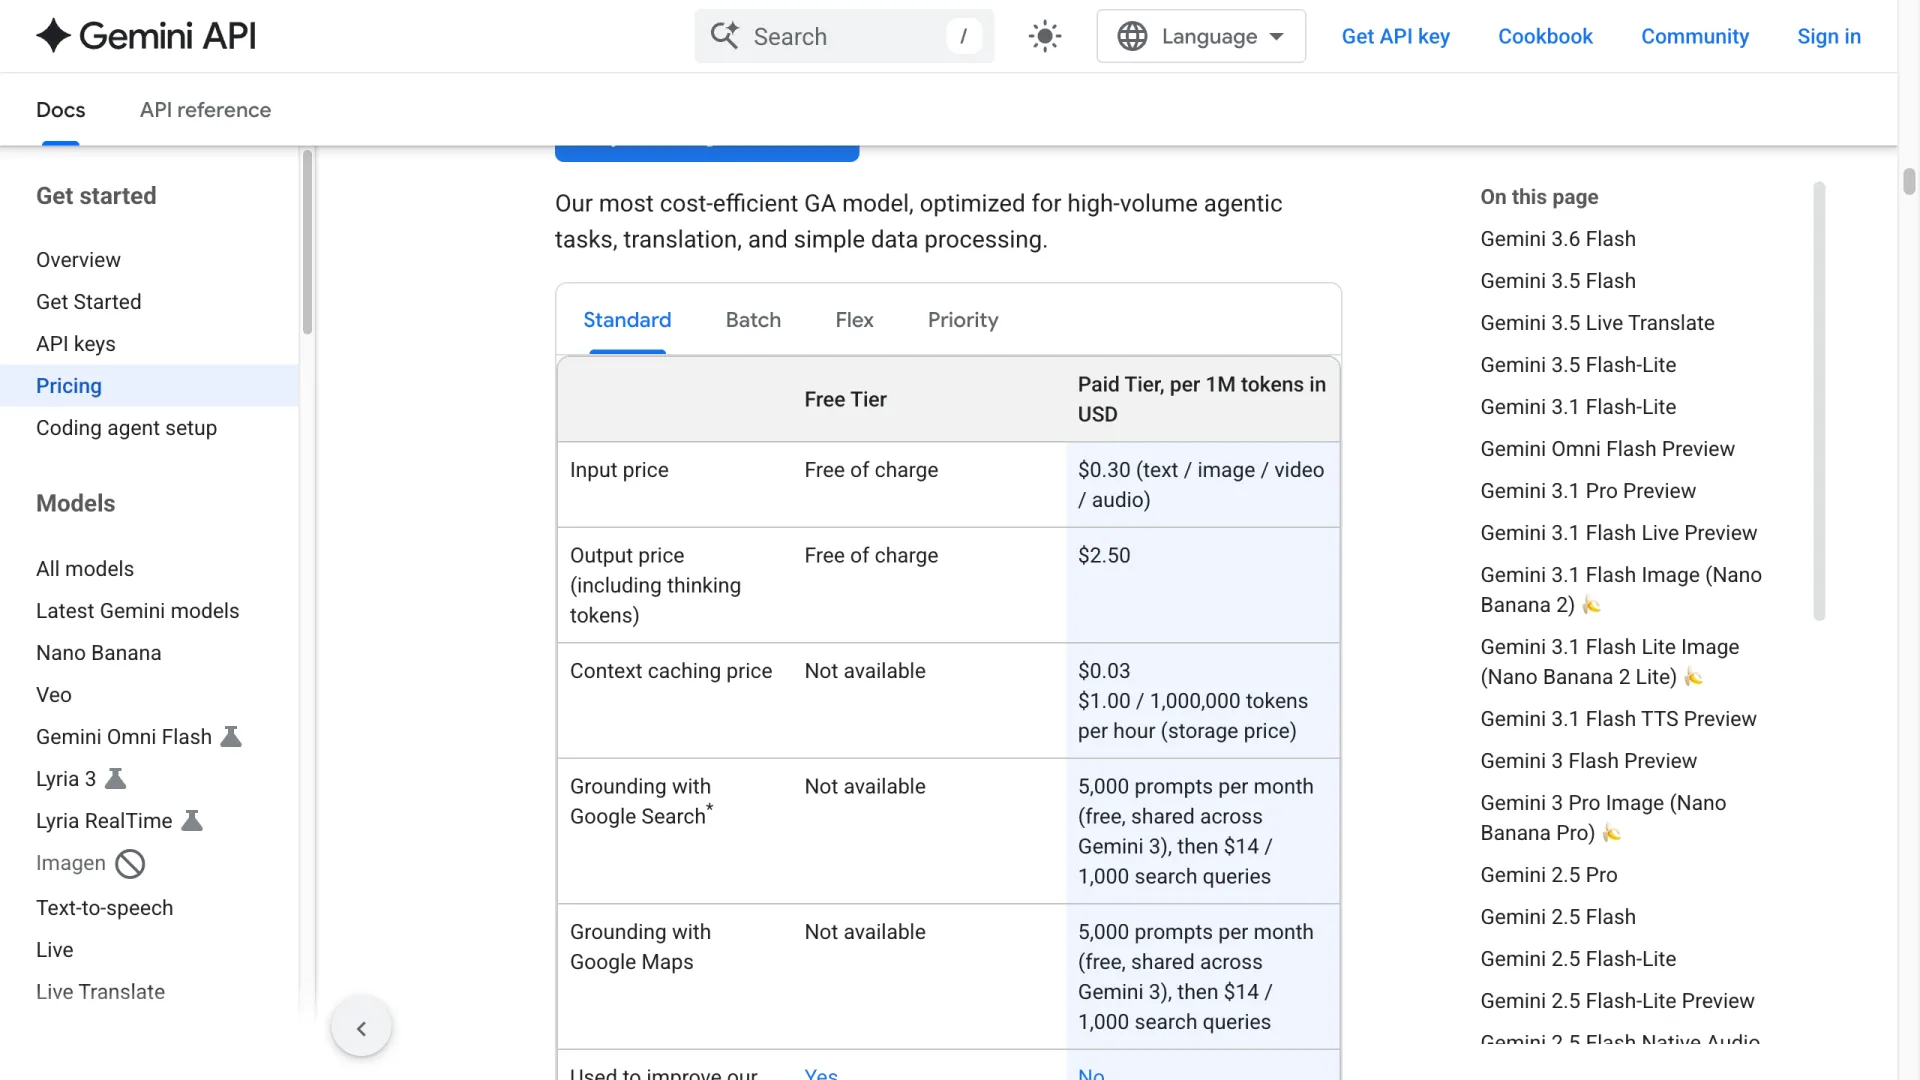Image resolution: width=1920 pixels, height=1080 pixels.
Task: Jump to Gemini 3.6 Flash section
Action: 1558,239
